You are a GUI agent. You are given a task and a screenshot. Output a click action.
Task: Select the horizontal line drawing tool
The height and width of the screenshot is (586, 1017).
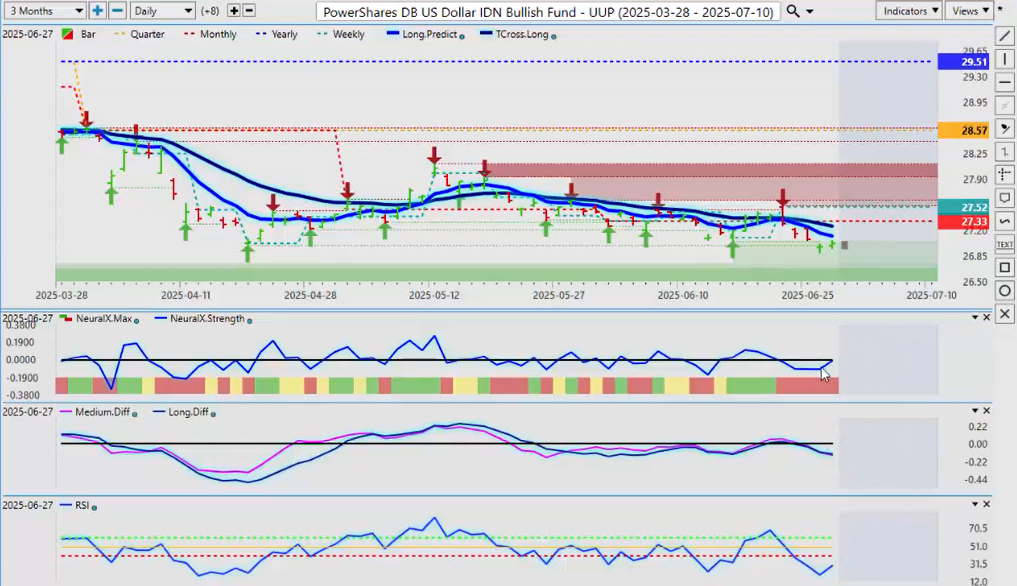1005,83
